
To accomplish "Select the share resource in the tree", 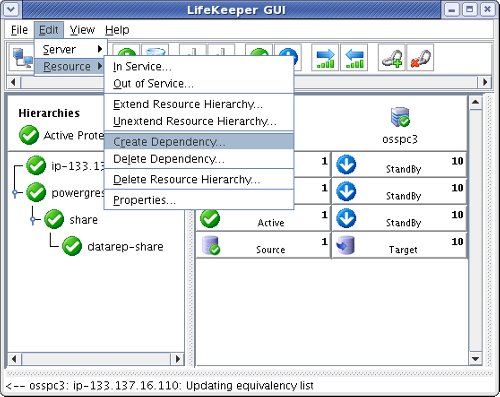I will point(83,220).
